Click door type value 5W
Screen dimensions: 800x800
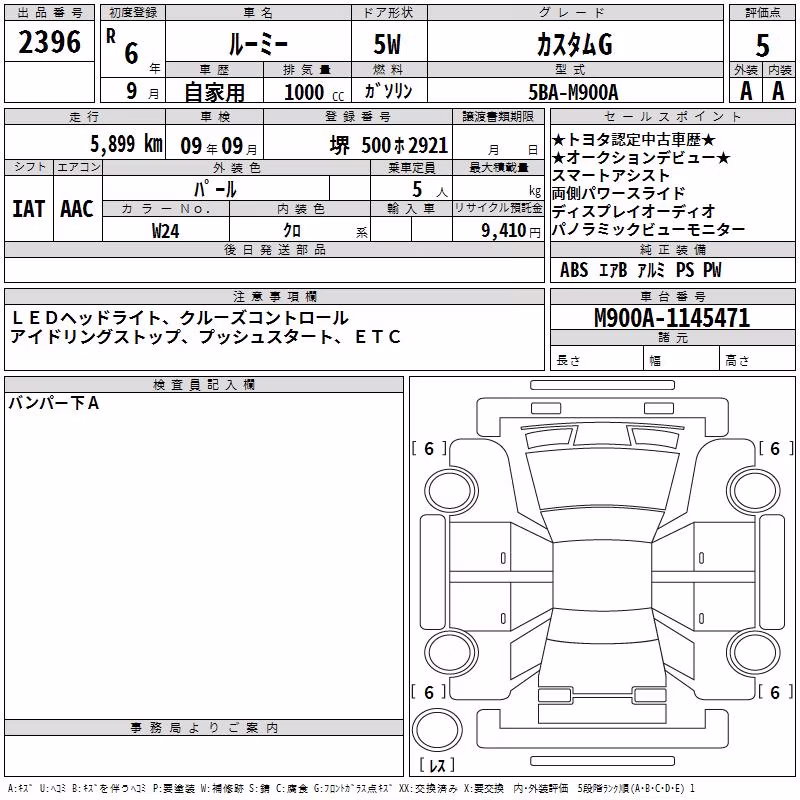[x=387, y=44]
